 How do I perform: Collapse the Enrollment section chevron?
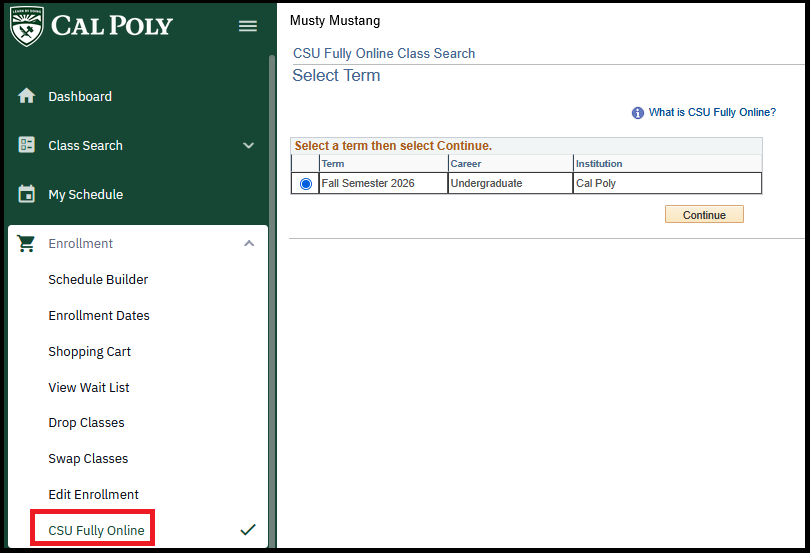(249, 243)
